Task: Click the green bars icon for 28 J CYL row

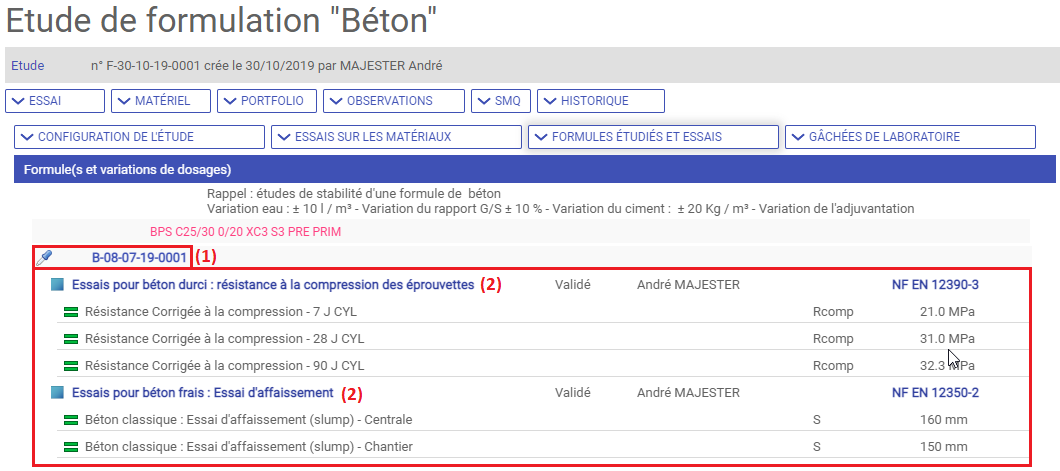Action: [71, 339]
